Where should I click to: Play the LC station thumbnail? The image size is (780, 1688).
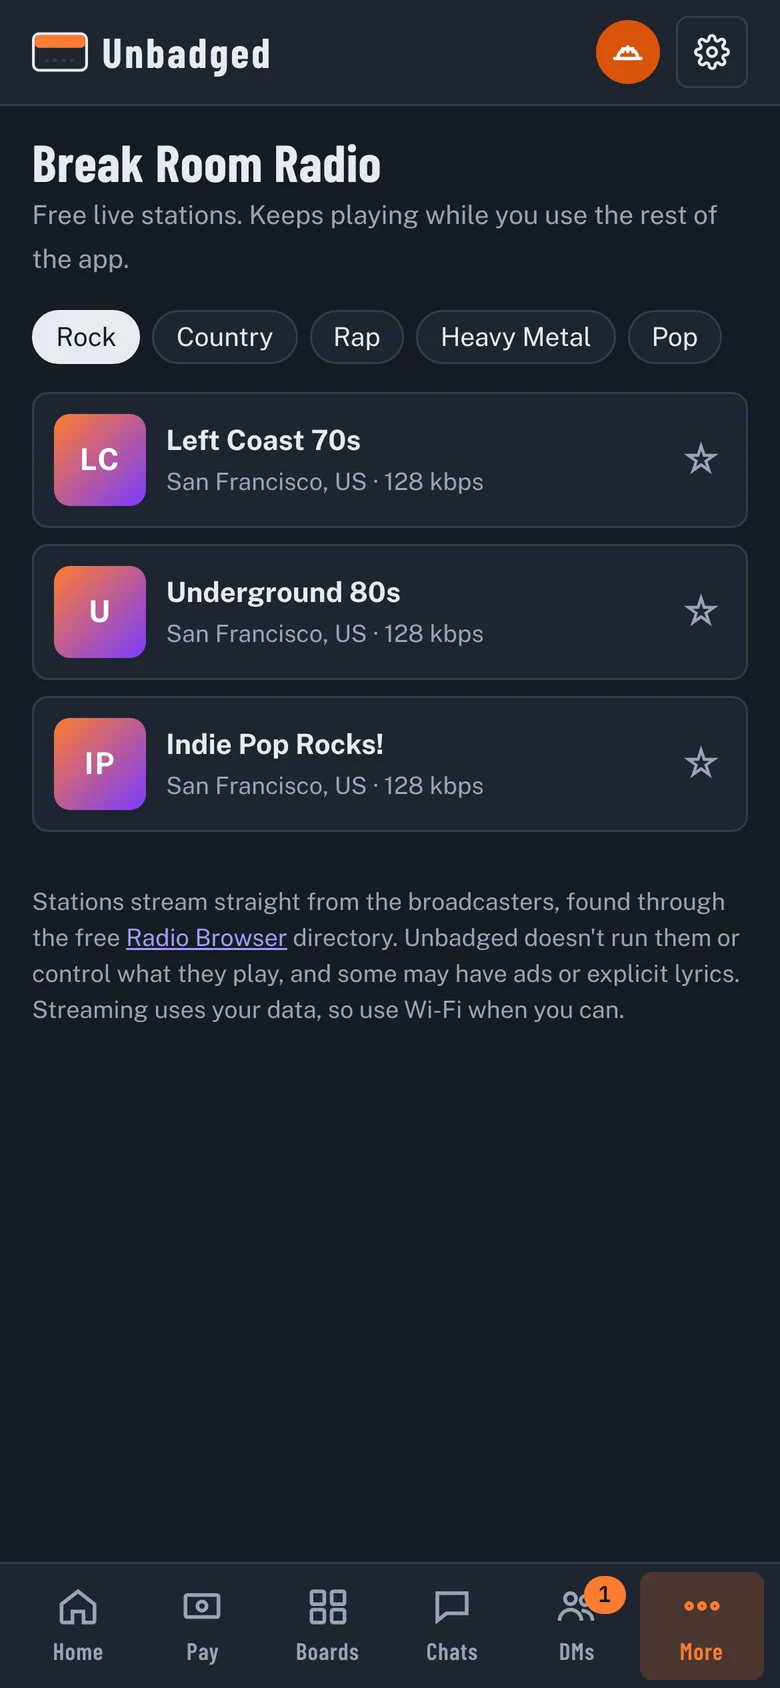pos(100,460)
